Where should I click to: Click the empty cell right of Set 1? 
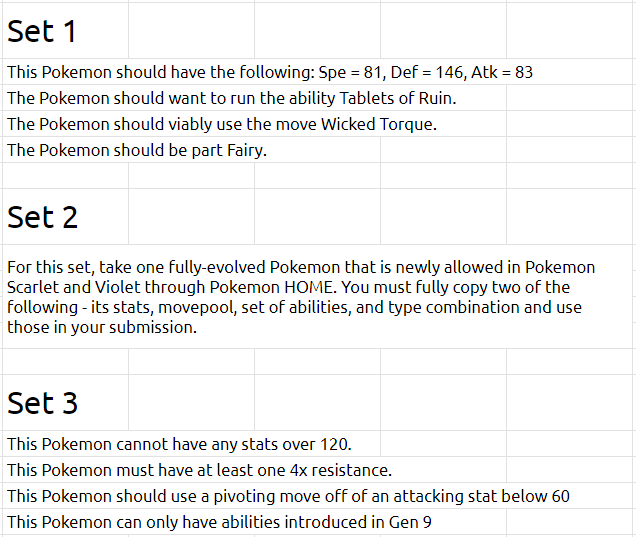point(191,31)
